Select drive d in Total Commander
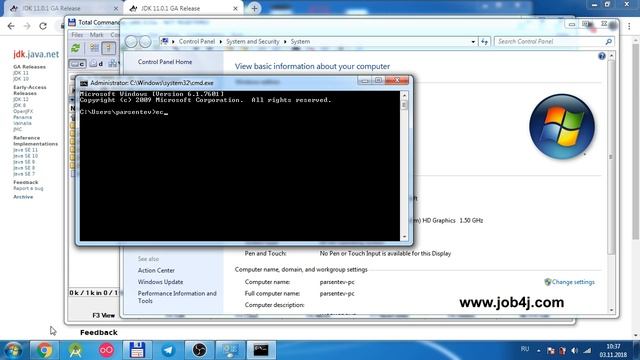Image resolution: width=640 pixels, height=360 pixels. [96, 64]
